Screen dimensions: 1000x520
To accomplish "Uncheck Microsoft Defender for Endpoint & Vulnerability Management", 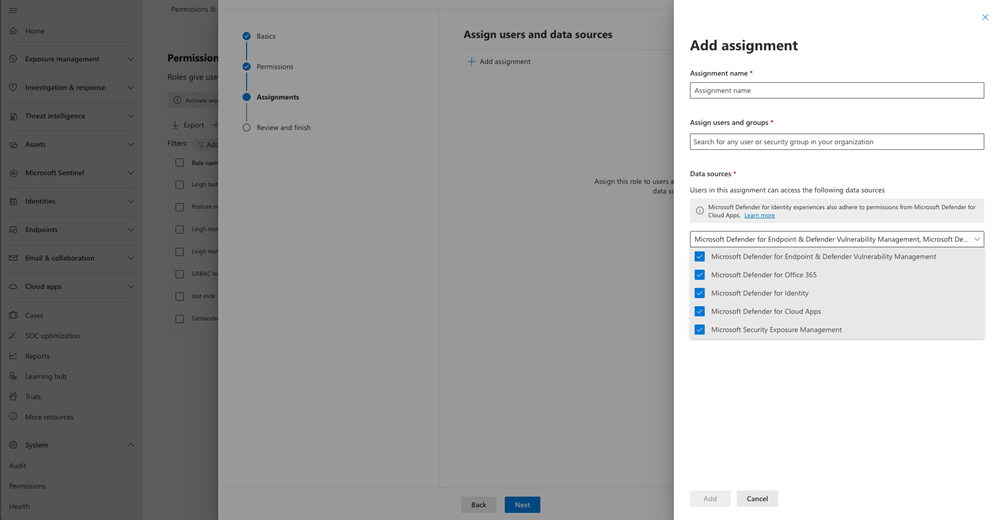I will 700,256.
